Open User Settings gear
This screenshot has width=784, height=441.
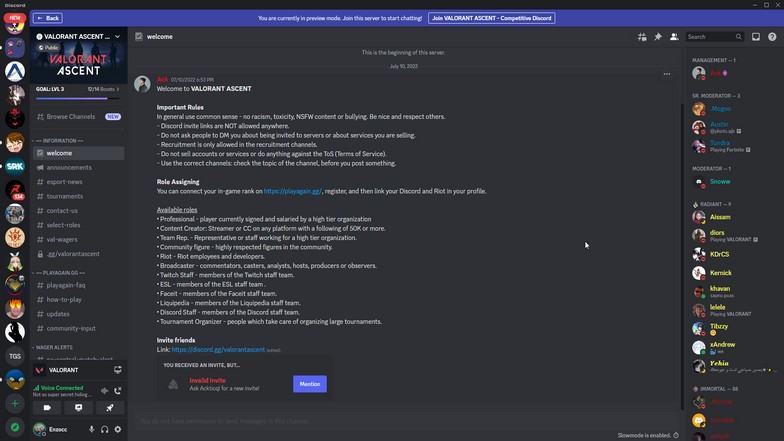[118, 429]
